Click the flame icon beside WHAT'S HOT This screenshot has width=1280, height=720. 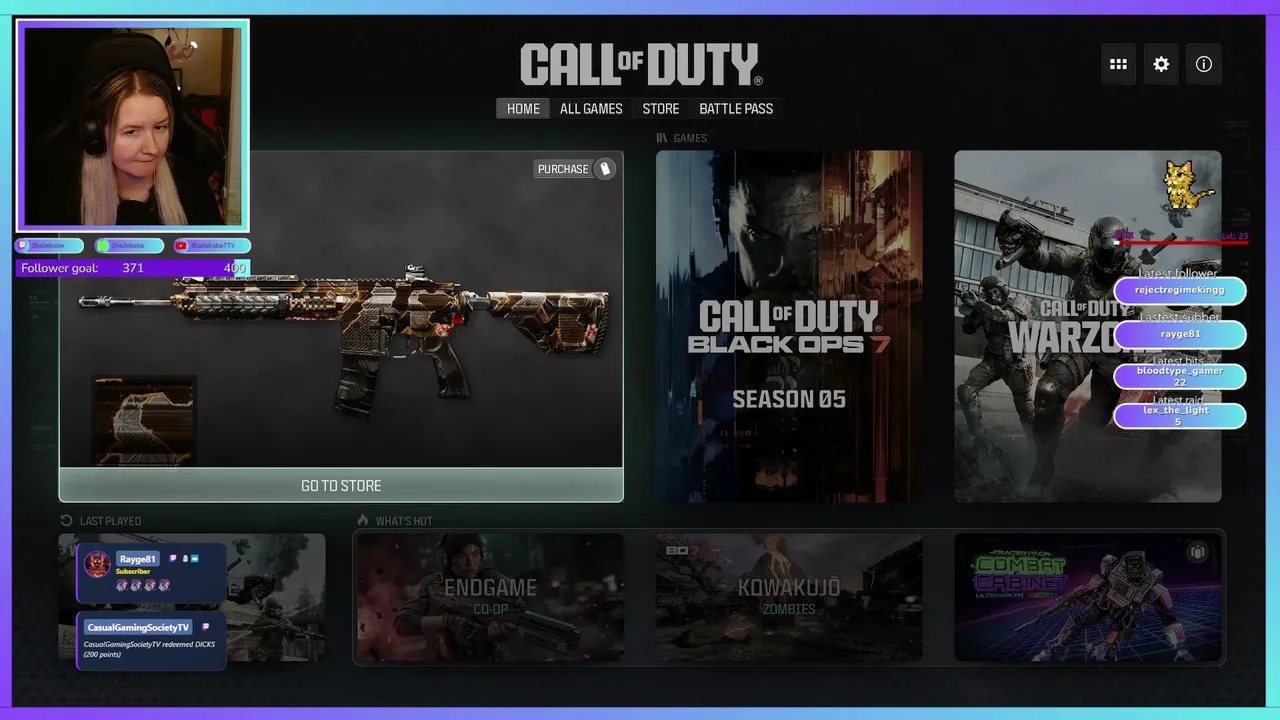tap(364, 521)
